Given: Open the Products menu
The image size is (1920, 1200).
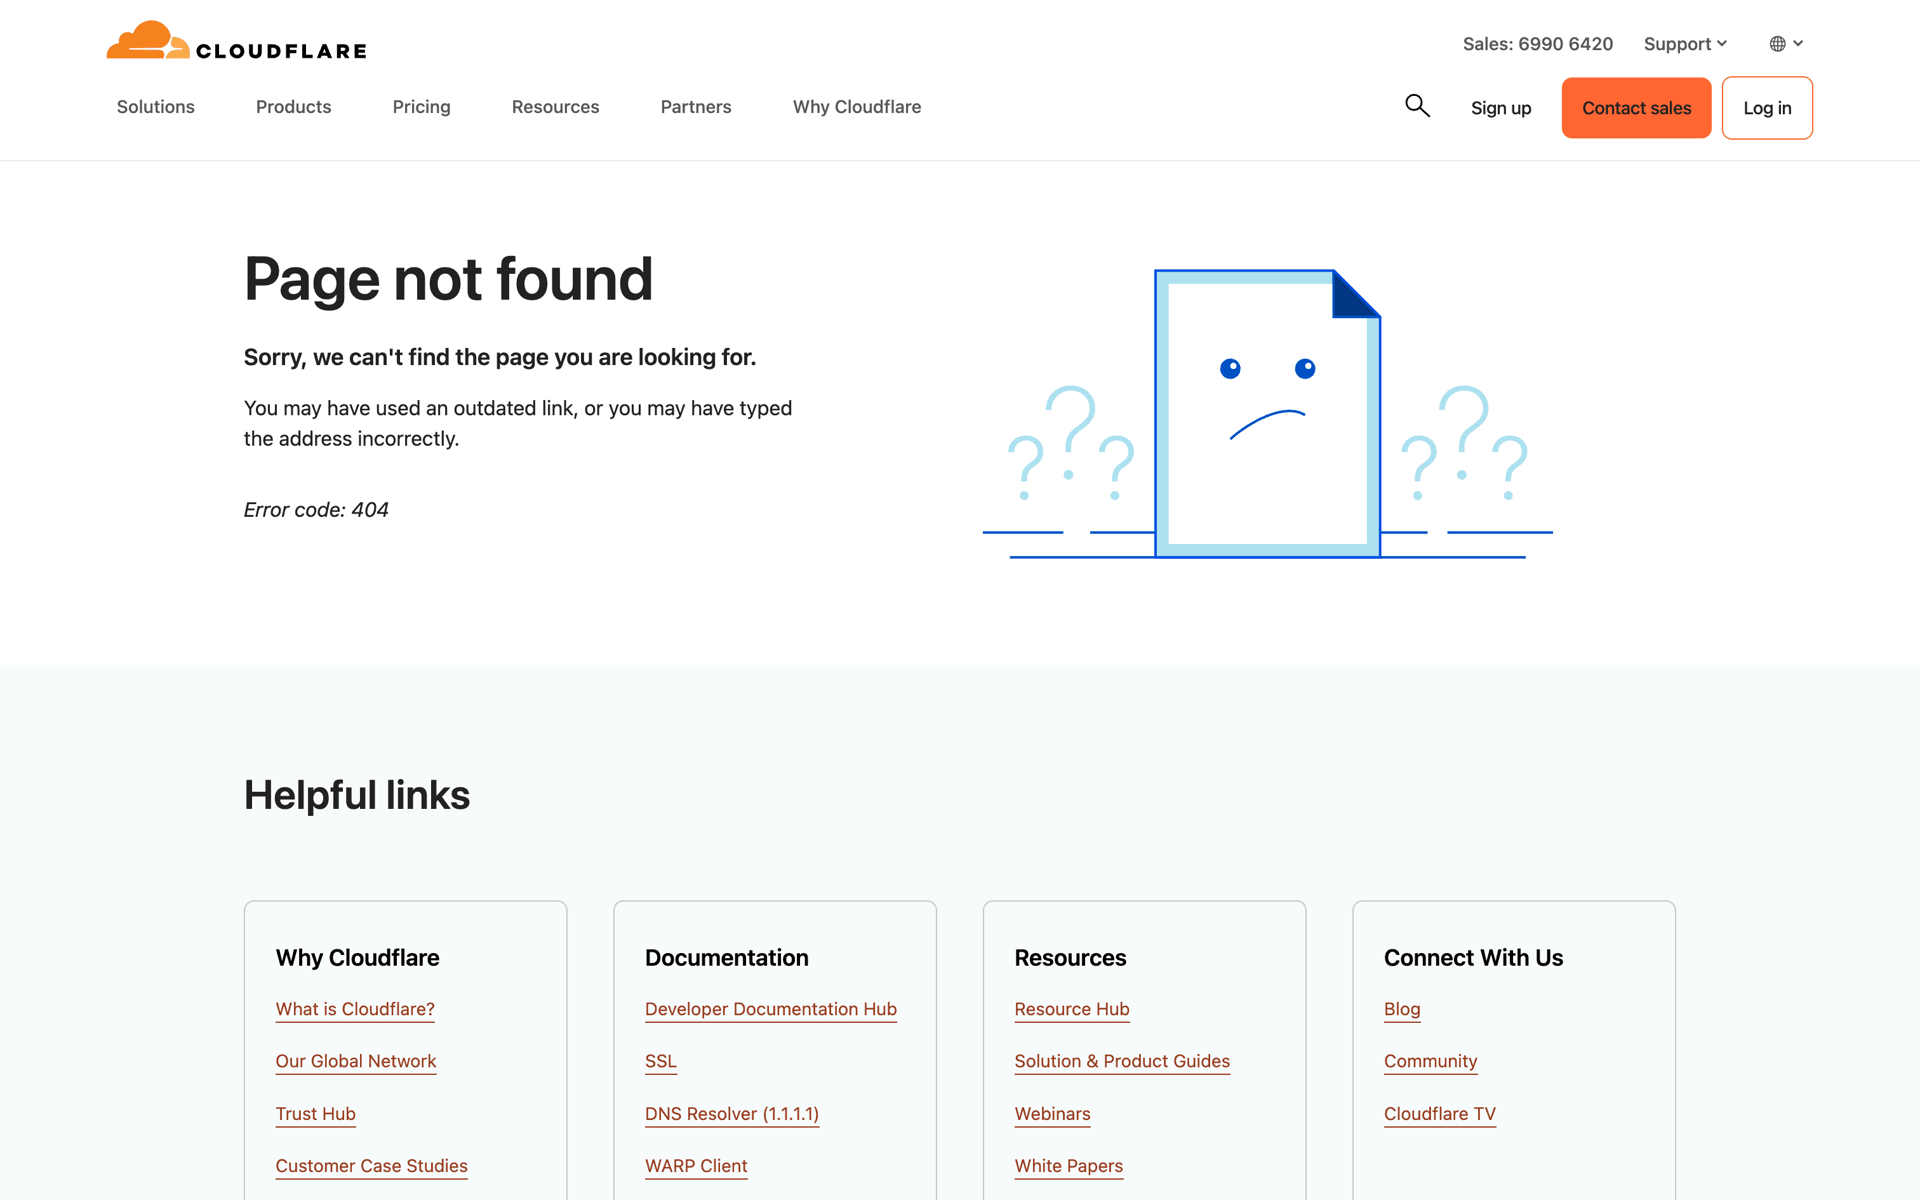Looking at the screenshot, I should [293, 107].
